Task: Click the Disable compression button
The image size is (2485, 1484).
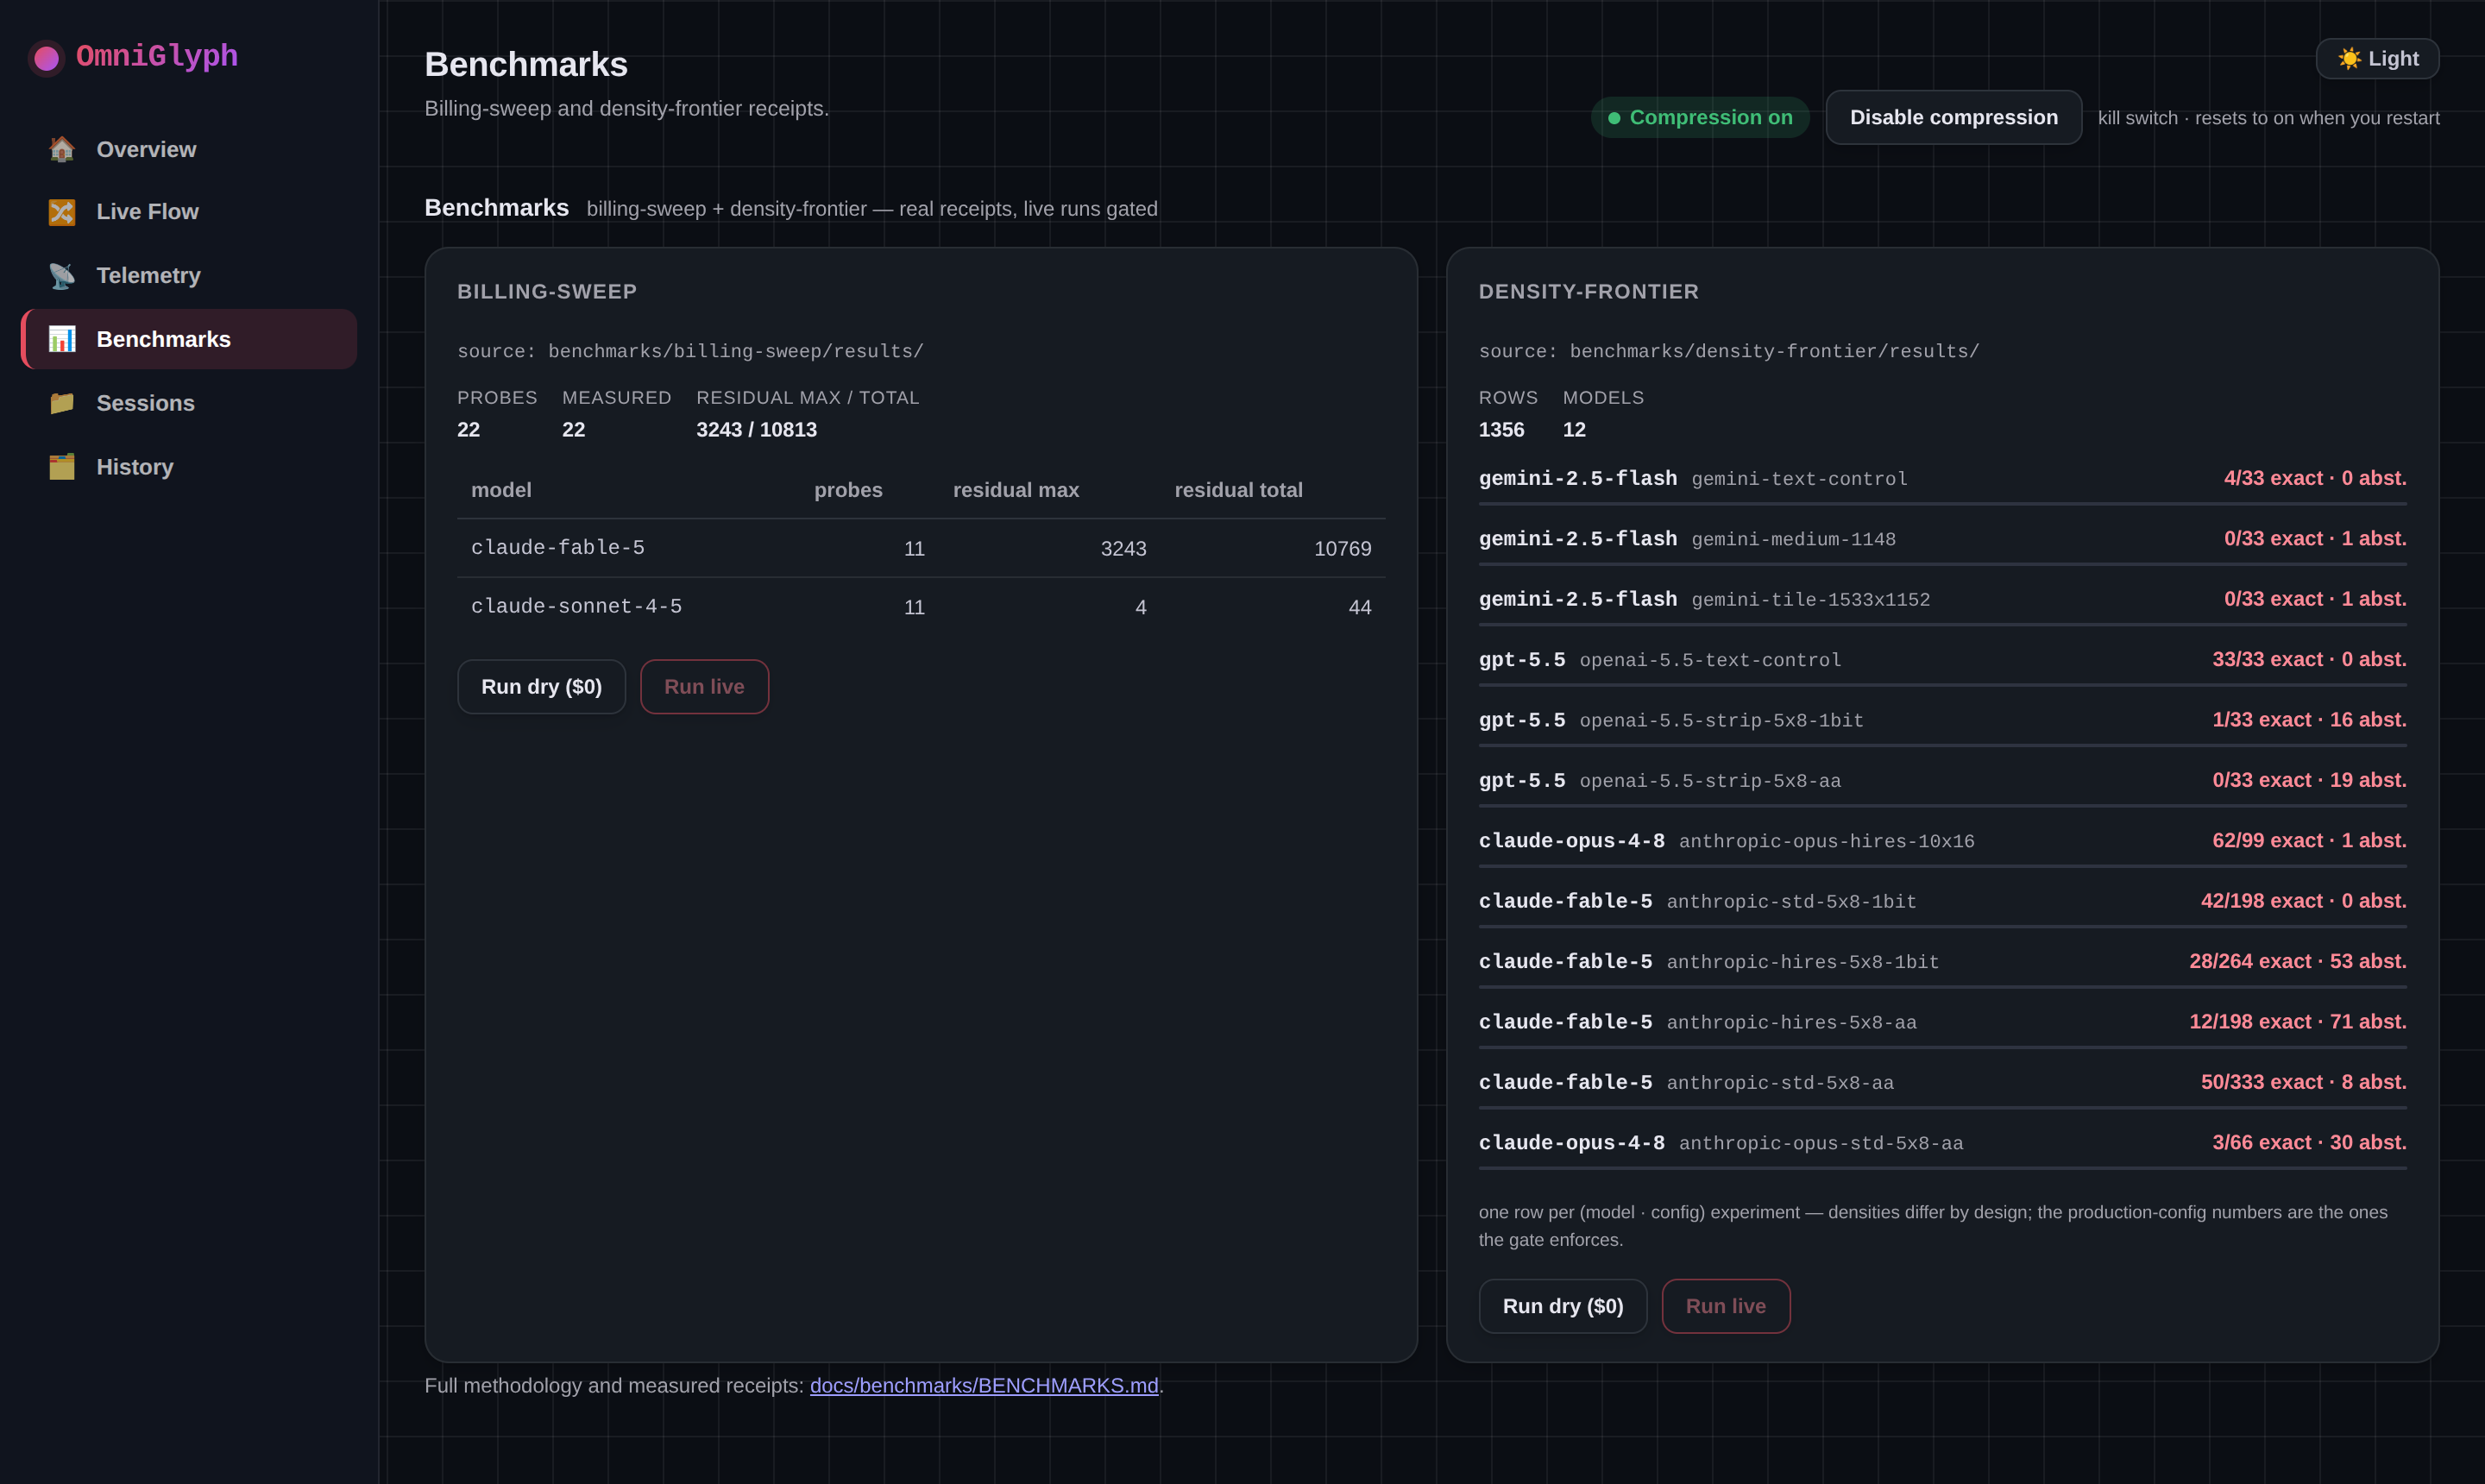Action: click(1953, 118)
